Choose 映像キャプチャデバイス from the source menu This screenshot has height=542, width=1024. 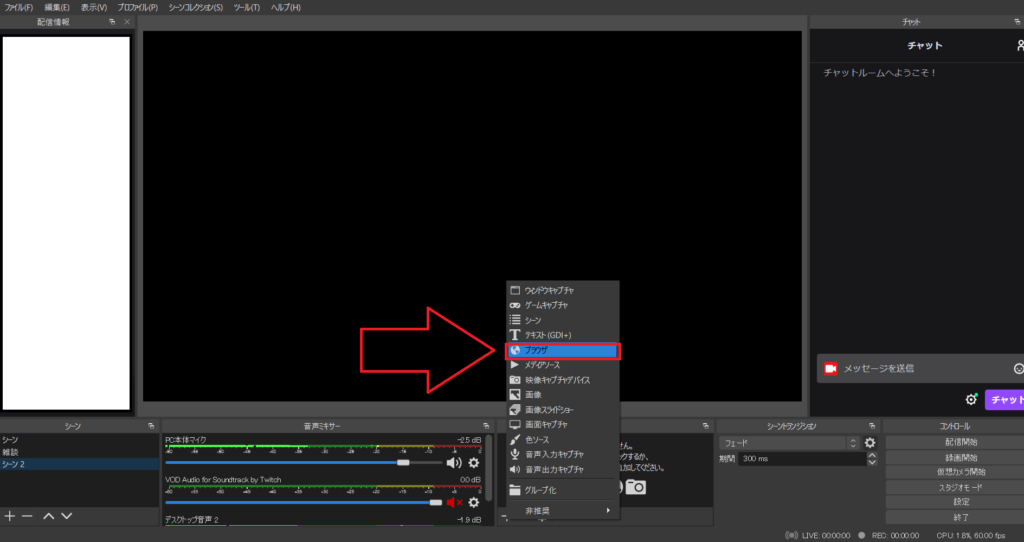point(563,380)
